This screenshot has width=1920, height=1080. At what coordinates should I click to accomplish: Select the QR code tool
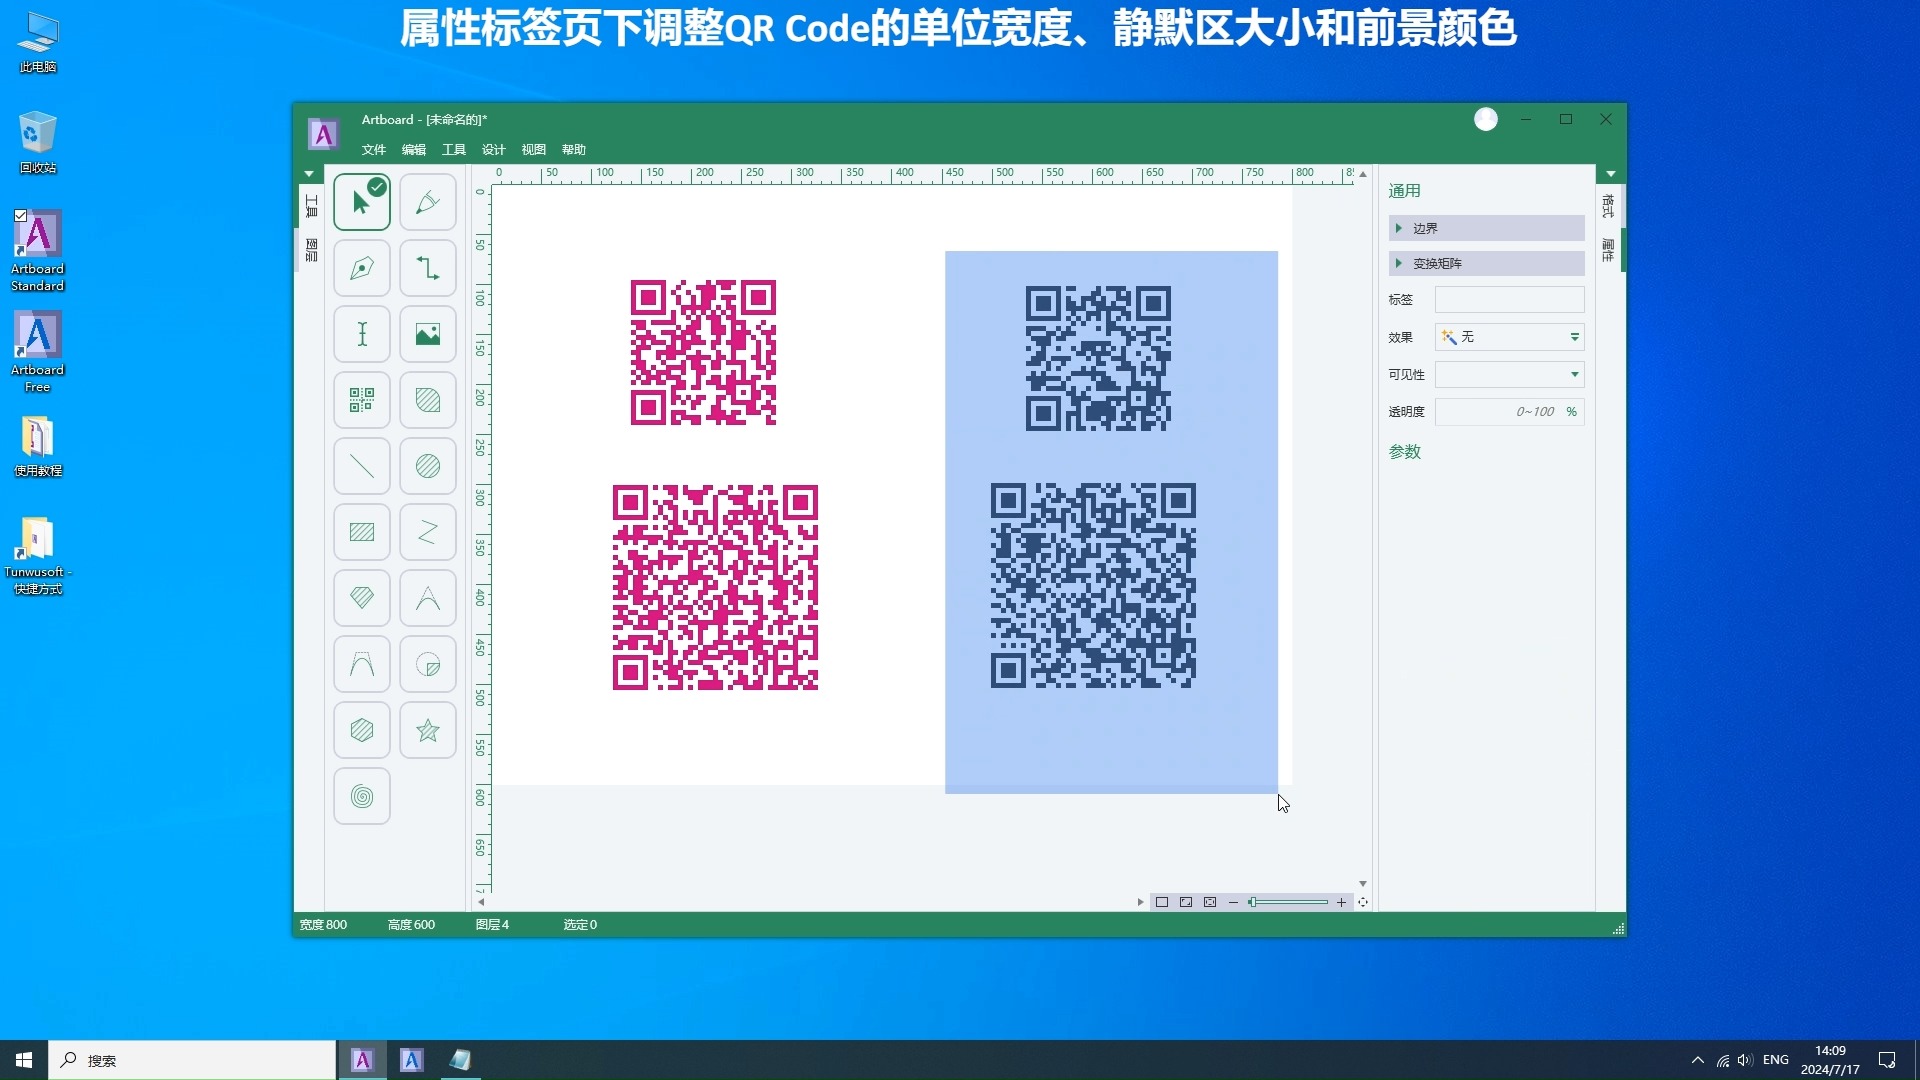[x=362, y=400]
